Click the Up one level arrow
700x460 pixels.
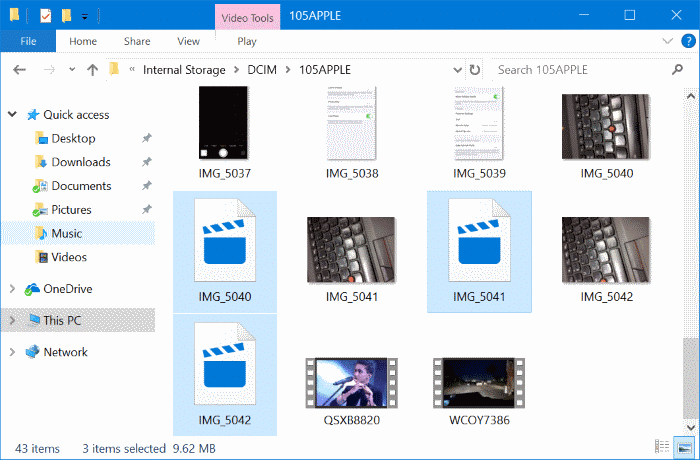tap(92, 70)
